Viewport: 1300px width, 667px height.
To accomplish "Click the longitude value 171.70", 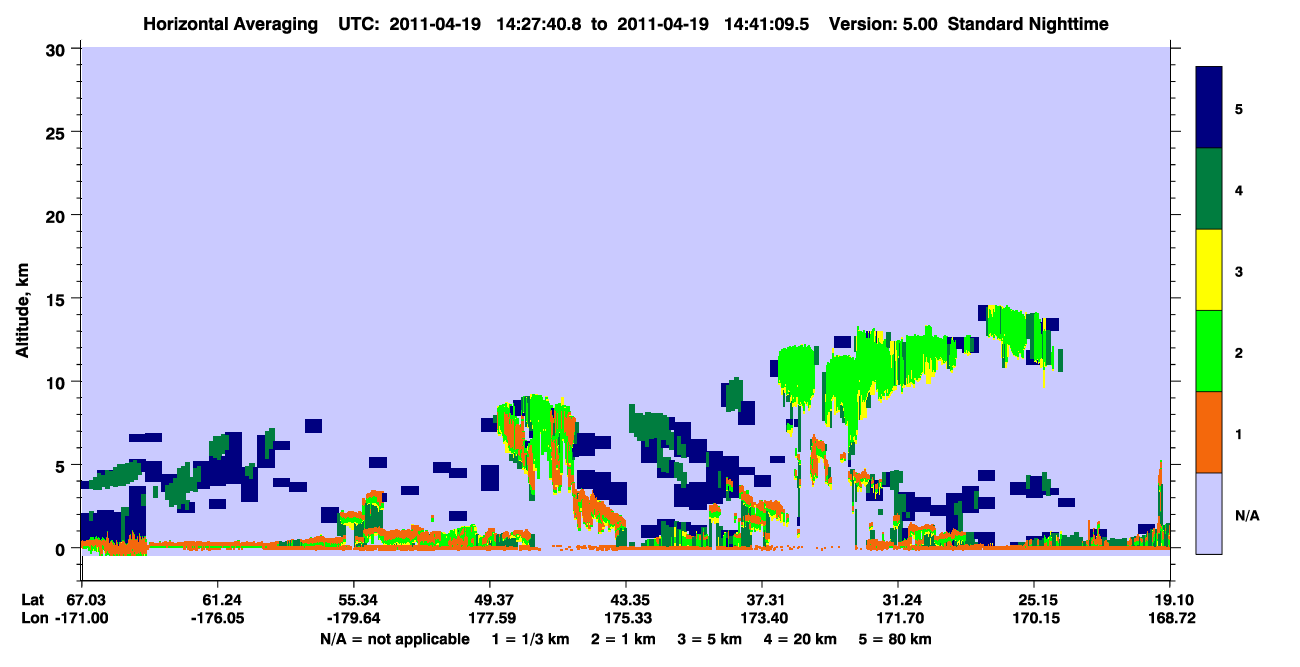I will (x=898, y=618).
